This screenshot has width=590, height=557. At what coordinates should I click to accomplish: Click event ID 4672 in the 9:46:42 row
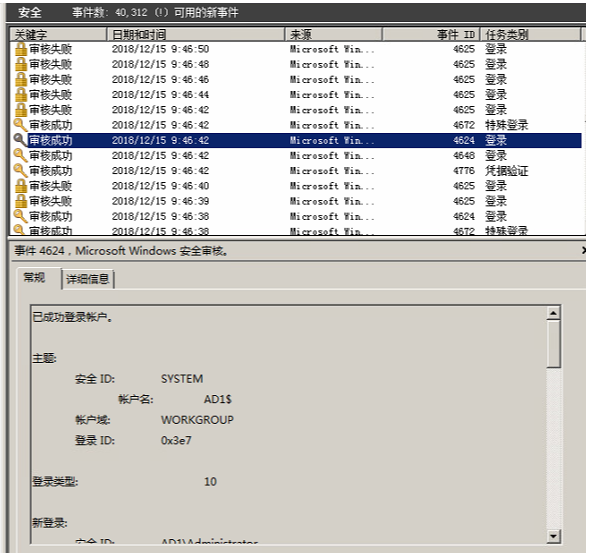(464, 125)
